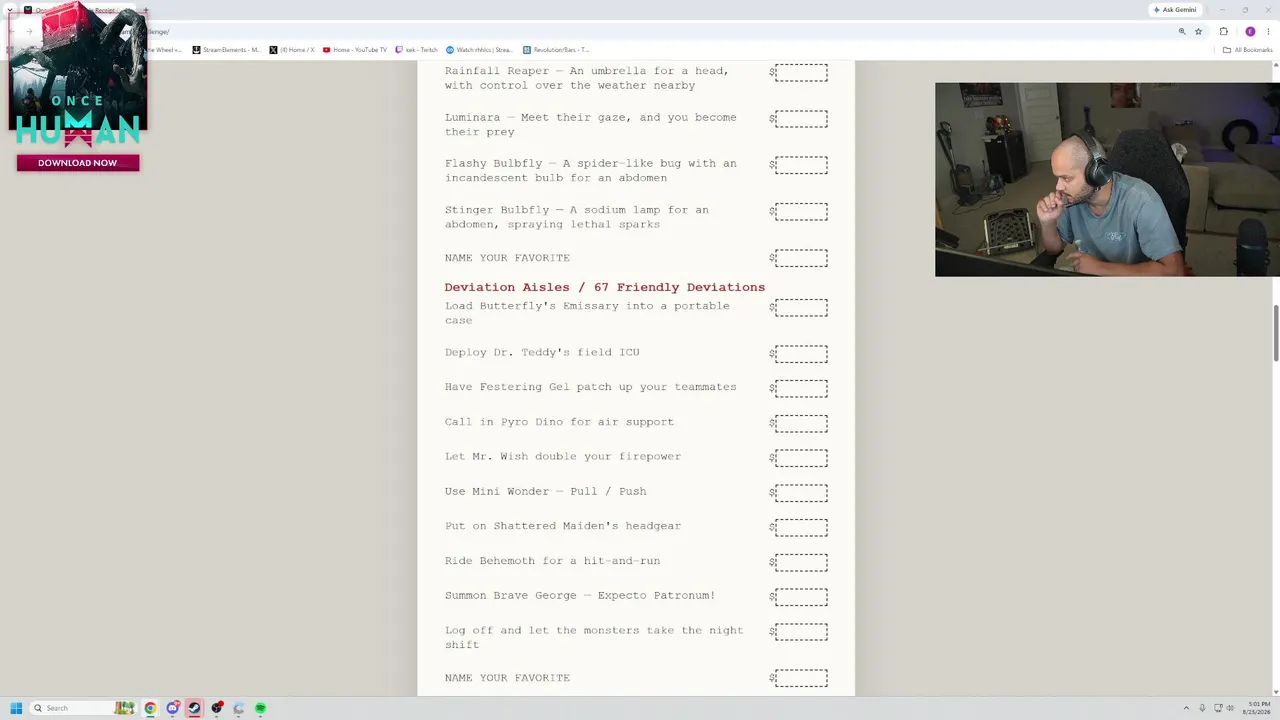Click price field for Flashy Bulbfly
This screenshot has width=1280, height=720.
pos(801,165)
